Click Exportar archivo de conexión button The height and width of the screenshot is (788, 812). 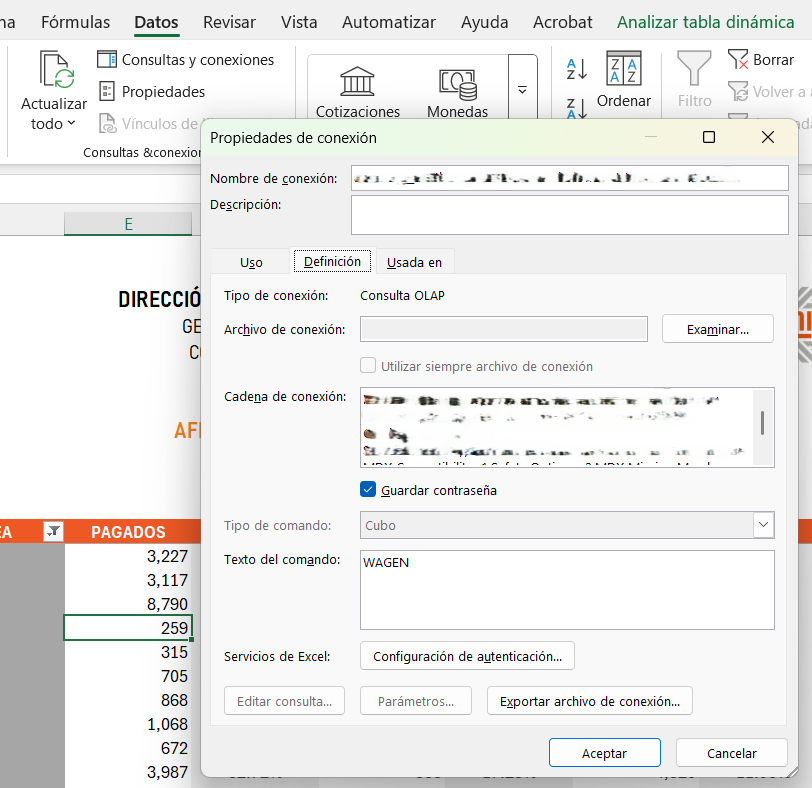pyautogui.click(x=589, y=701)
